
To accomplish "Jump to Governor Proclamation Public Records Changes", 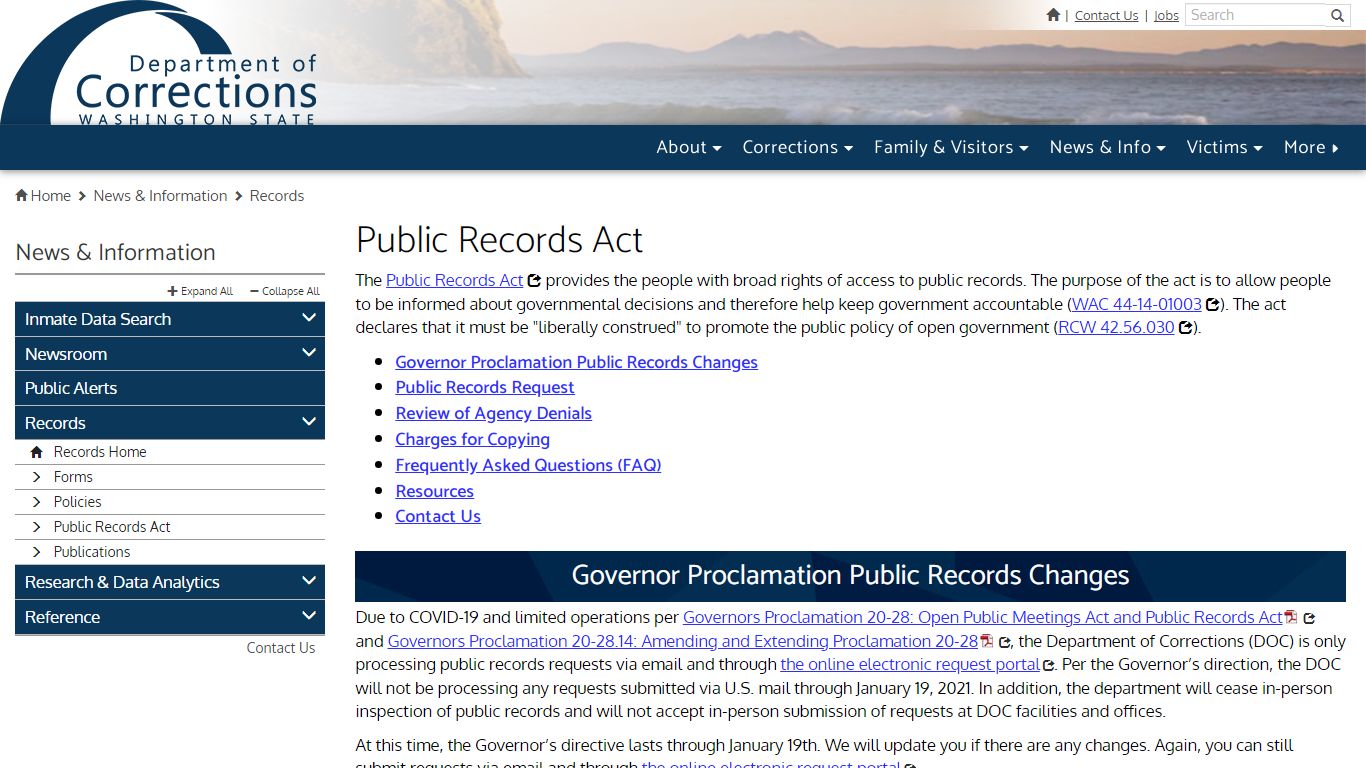I will 576,362.
